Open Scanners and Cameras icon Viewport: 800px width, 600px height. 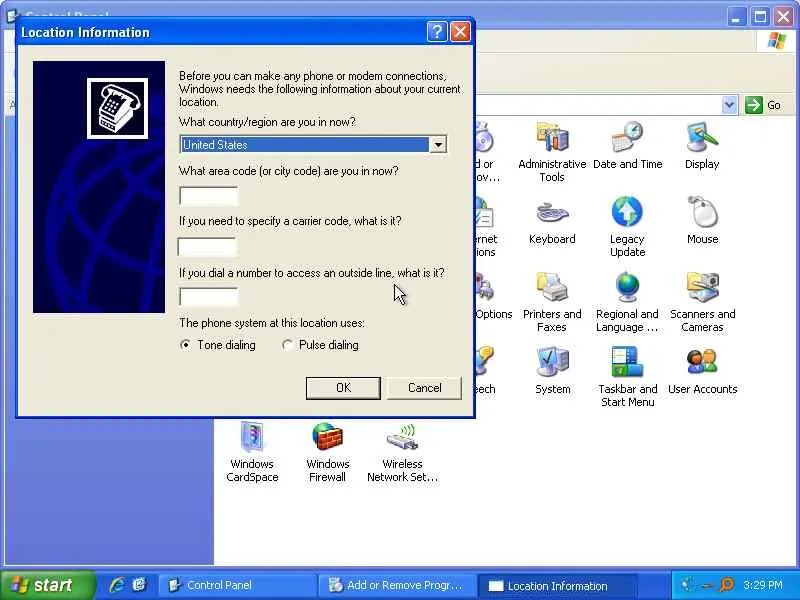703,302
